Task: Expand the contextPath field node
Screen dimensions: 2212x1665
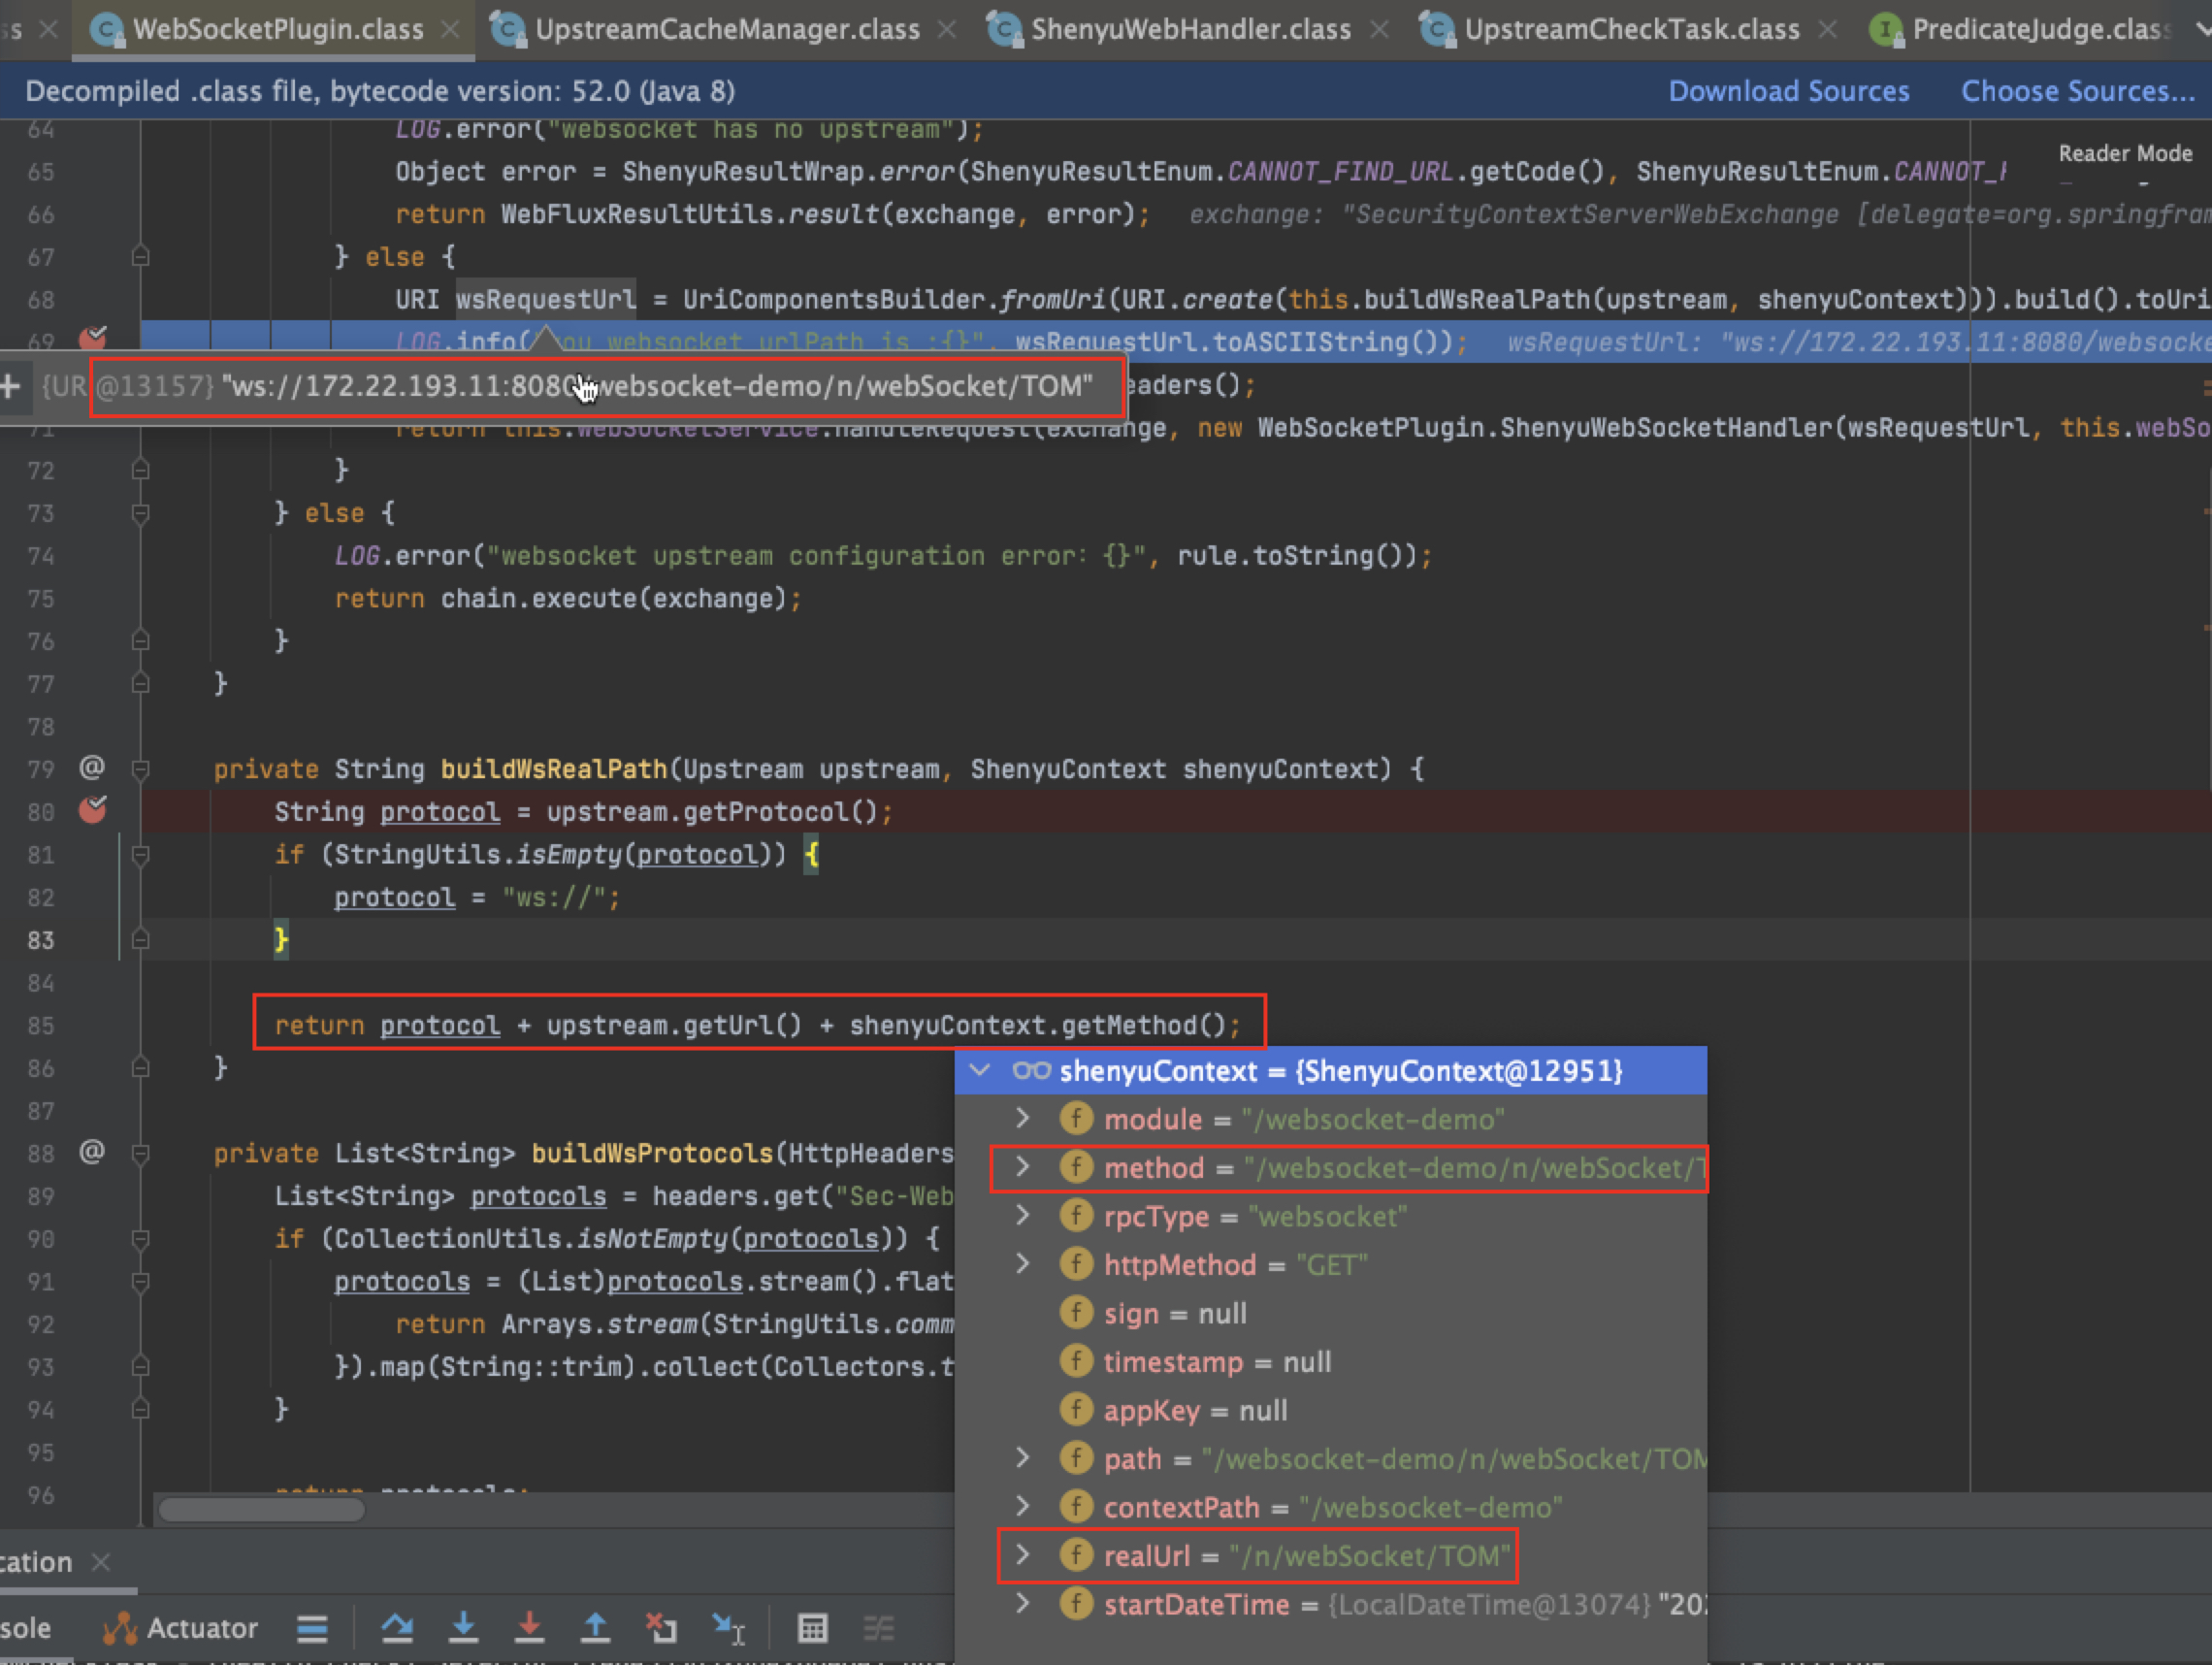Action: pos(1022,1507)
